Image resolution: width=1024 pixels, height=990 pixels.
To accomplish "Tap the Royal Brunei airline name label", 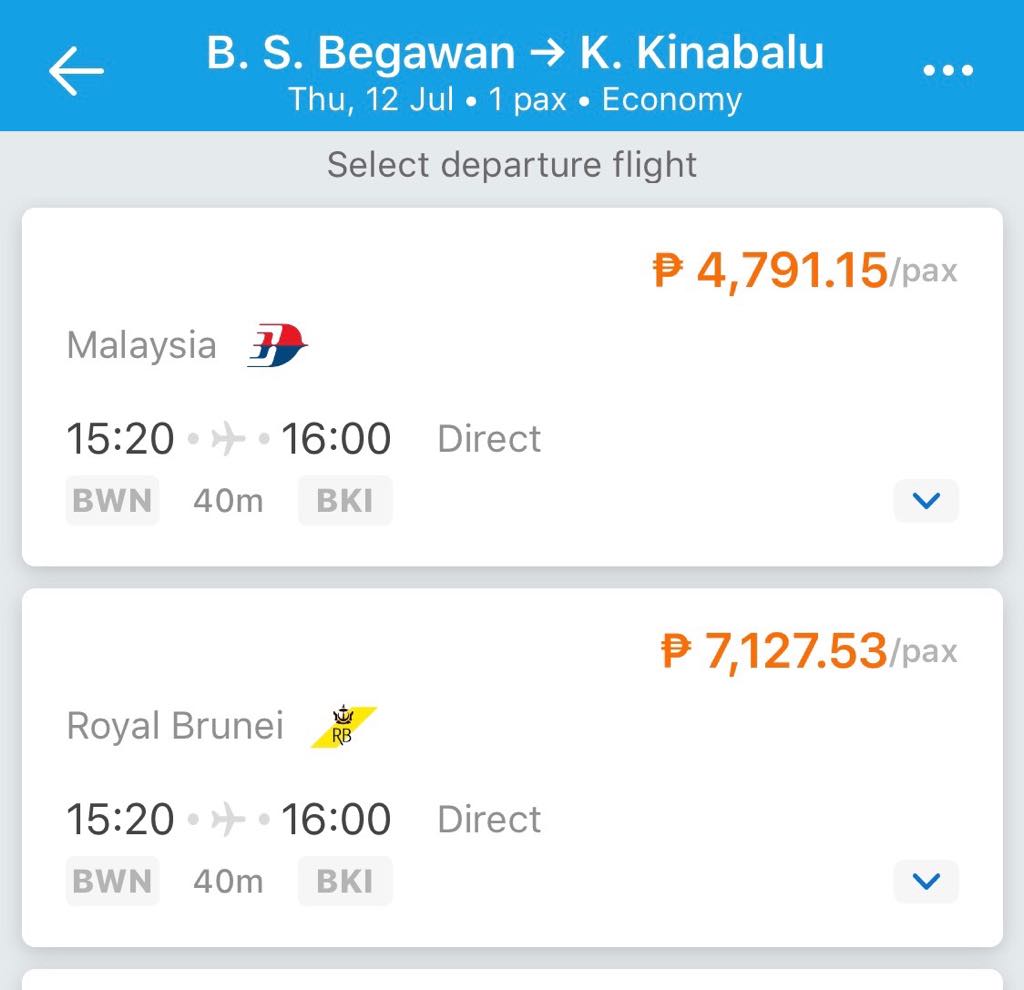I will point(175,726).
